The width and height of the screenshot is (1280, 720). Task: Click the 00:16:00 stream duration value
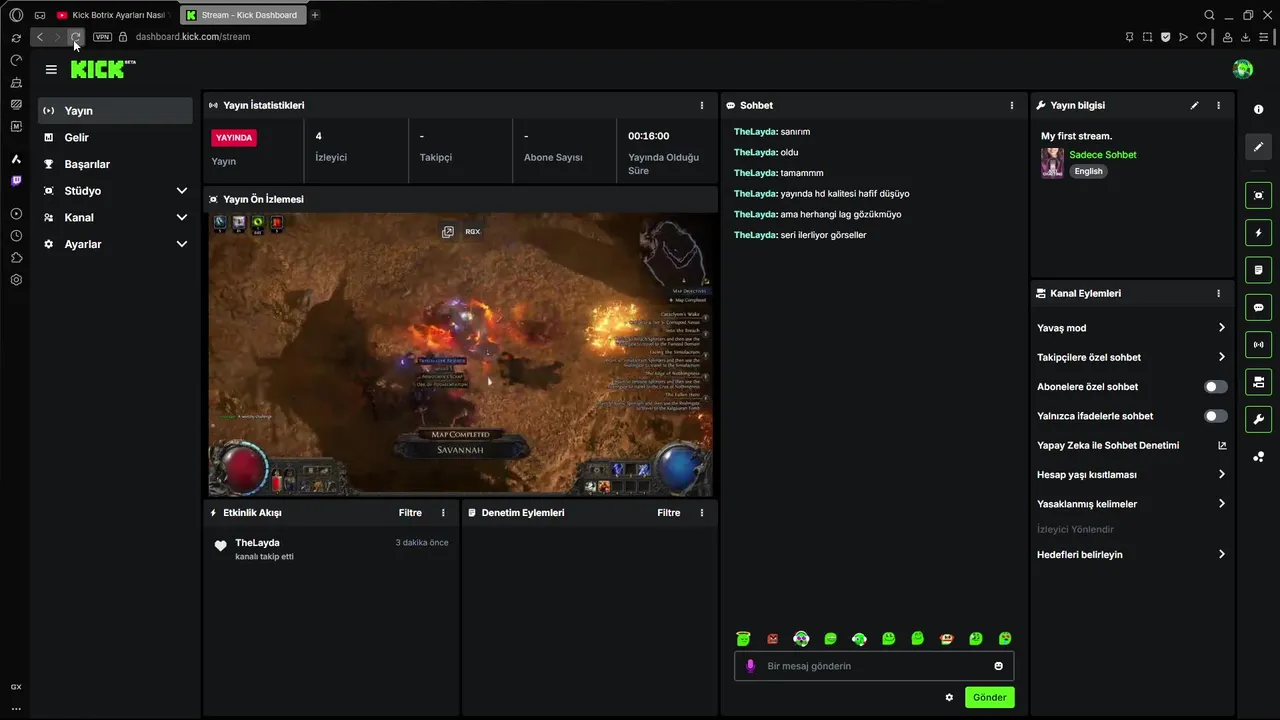coord(649,136)
